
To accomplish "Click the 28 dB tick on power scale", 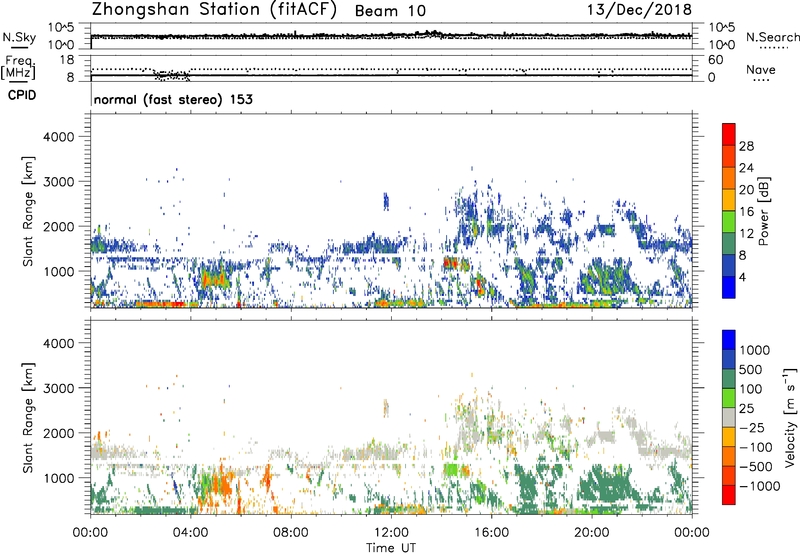I will coord(746,146).
